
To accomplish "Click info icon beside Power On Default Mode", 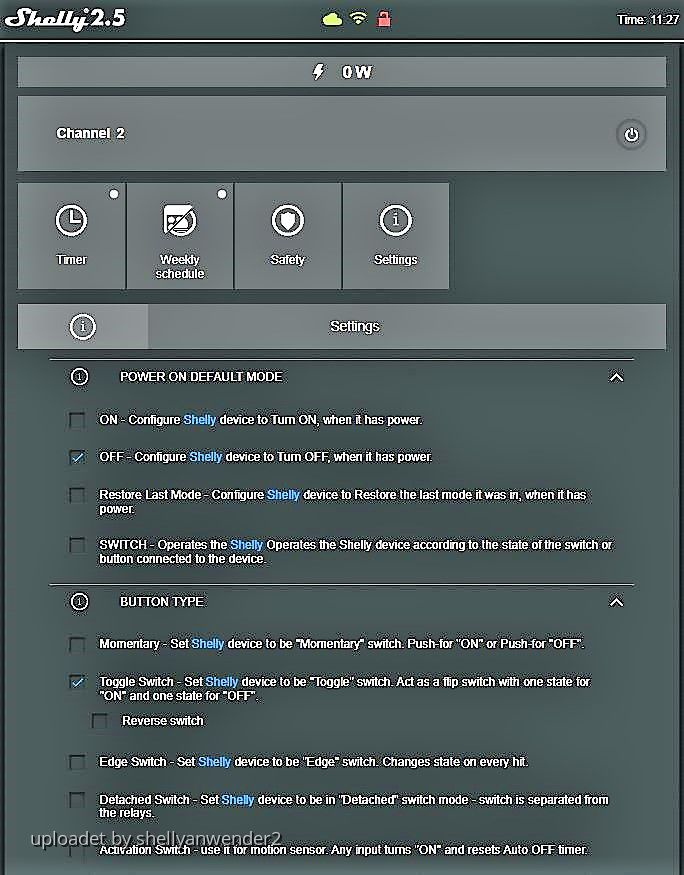I will (x=80, y=377).
